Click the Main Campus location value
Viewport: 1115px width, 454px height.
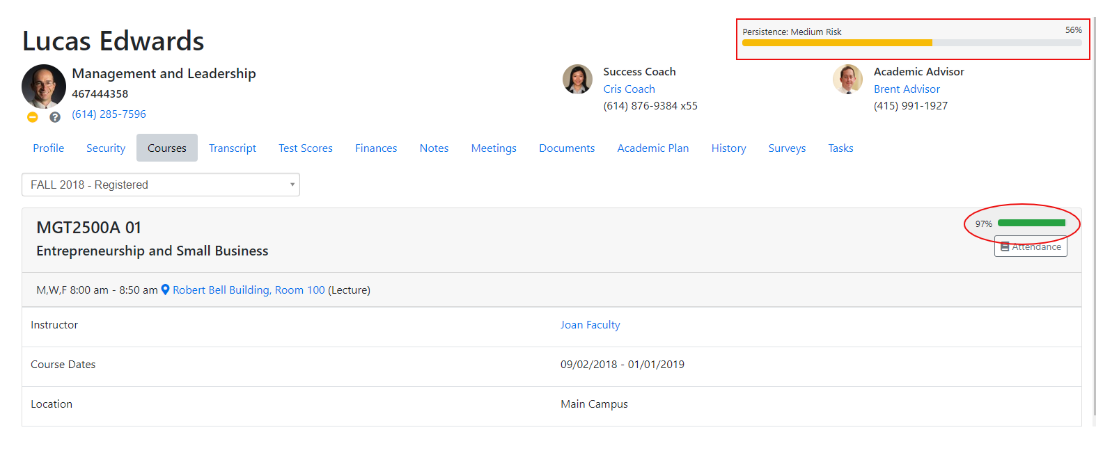click(594, 404)
